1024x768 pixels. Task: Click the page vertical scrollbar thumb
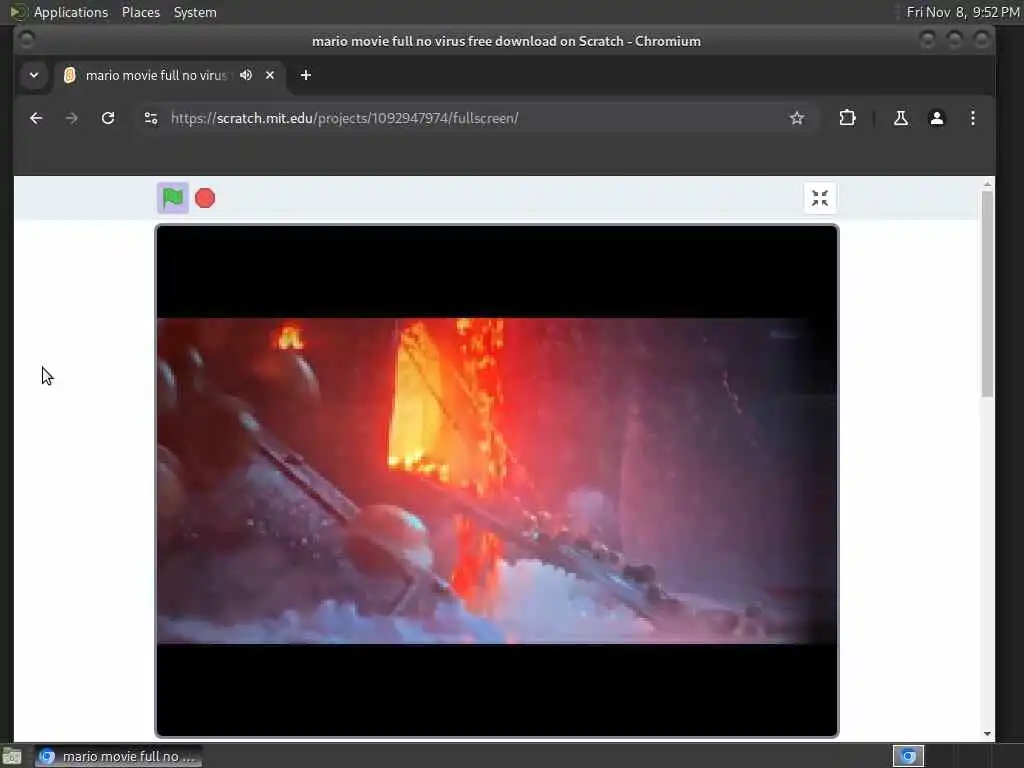pos(987,294)
